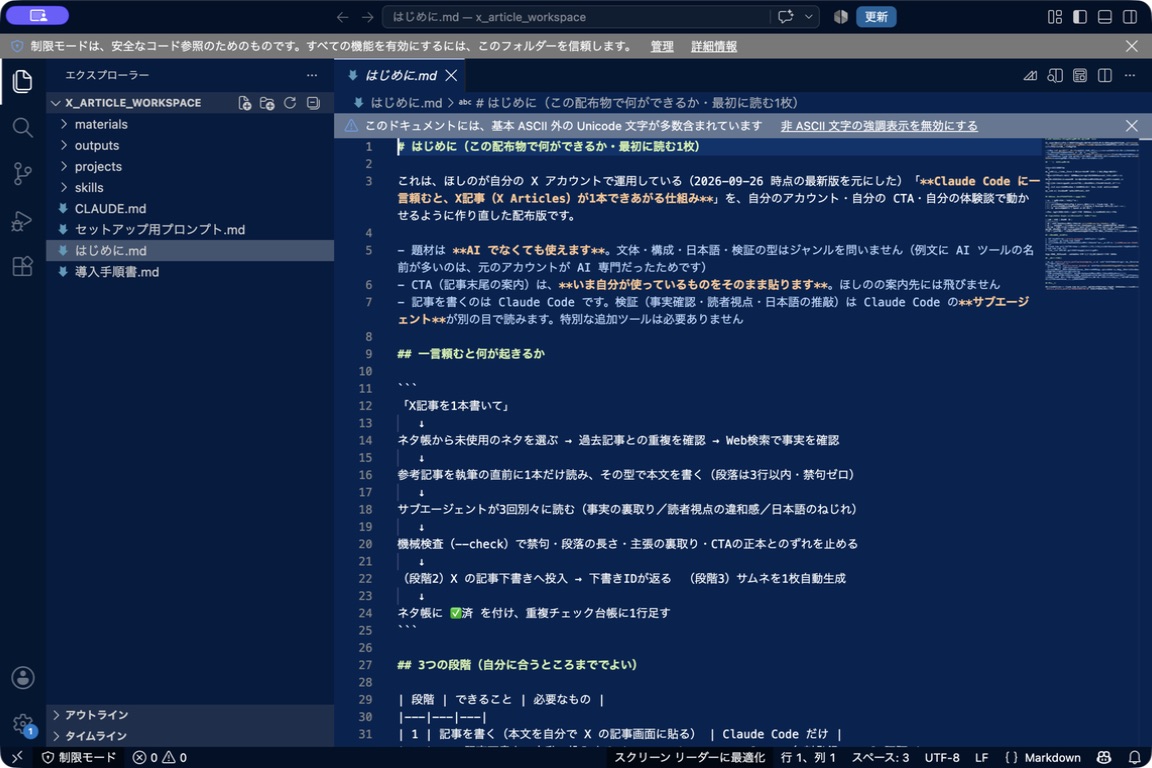Screen dimensions: 1152x768
Task: Create a new folder in X_ARTICLE_WORKSPACE
Action: (x=267, y=103)
